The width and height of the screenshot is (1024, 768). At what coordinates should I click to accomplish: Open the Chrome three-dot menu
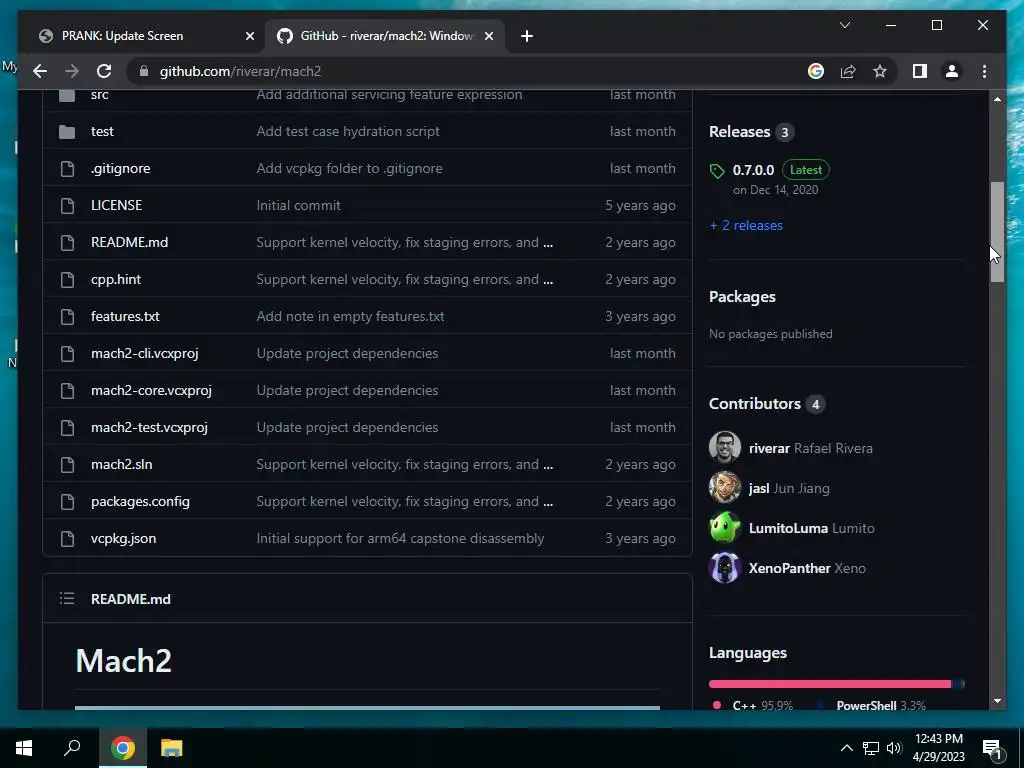click(984, 71)
